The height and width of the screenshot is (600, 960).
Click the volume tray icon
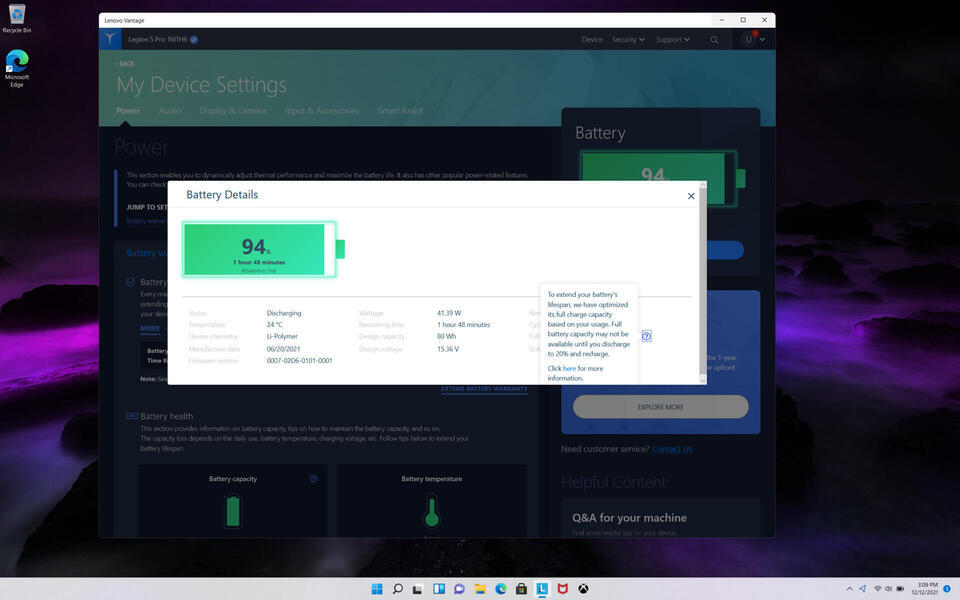(x=888, y=589)
